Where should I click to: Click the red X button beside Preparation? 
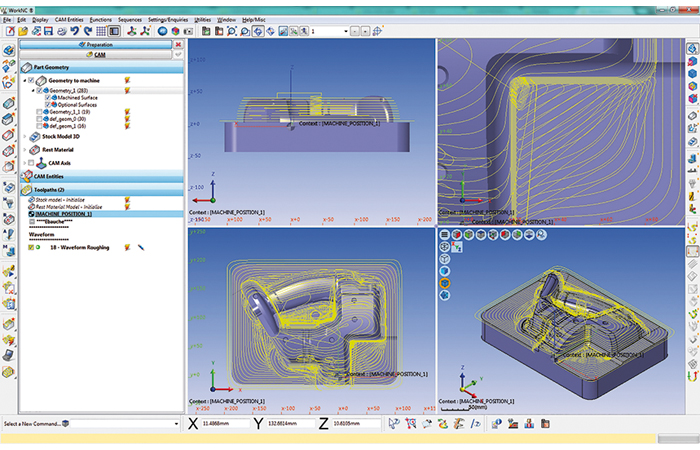pos(178,45)
